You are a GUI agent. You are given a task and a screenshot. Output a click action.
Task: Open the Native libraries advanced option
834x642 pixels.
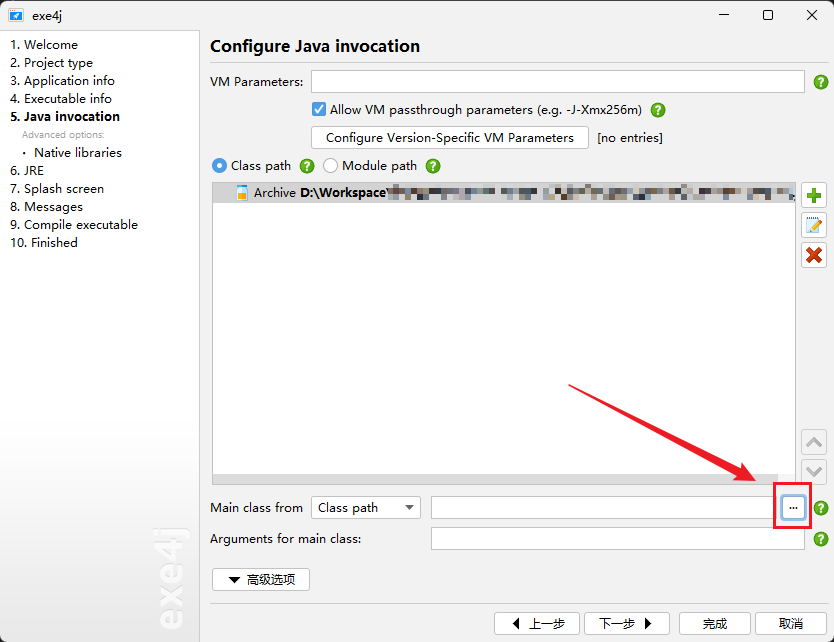pyautogui.click(x=78, y=153)
